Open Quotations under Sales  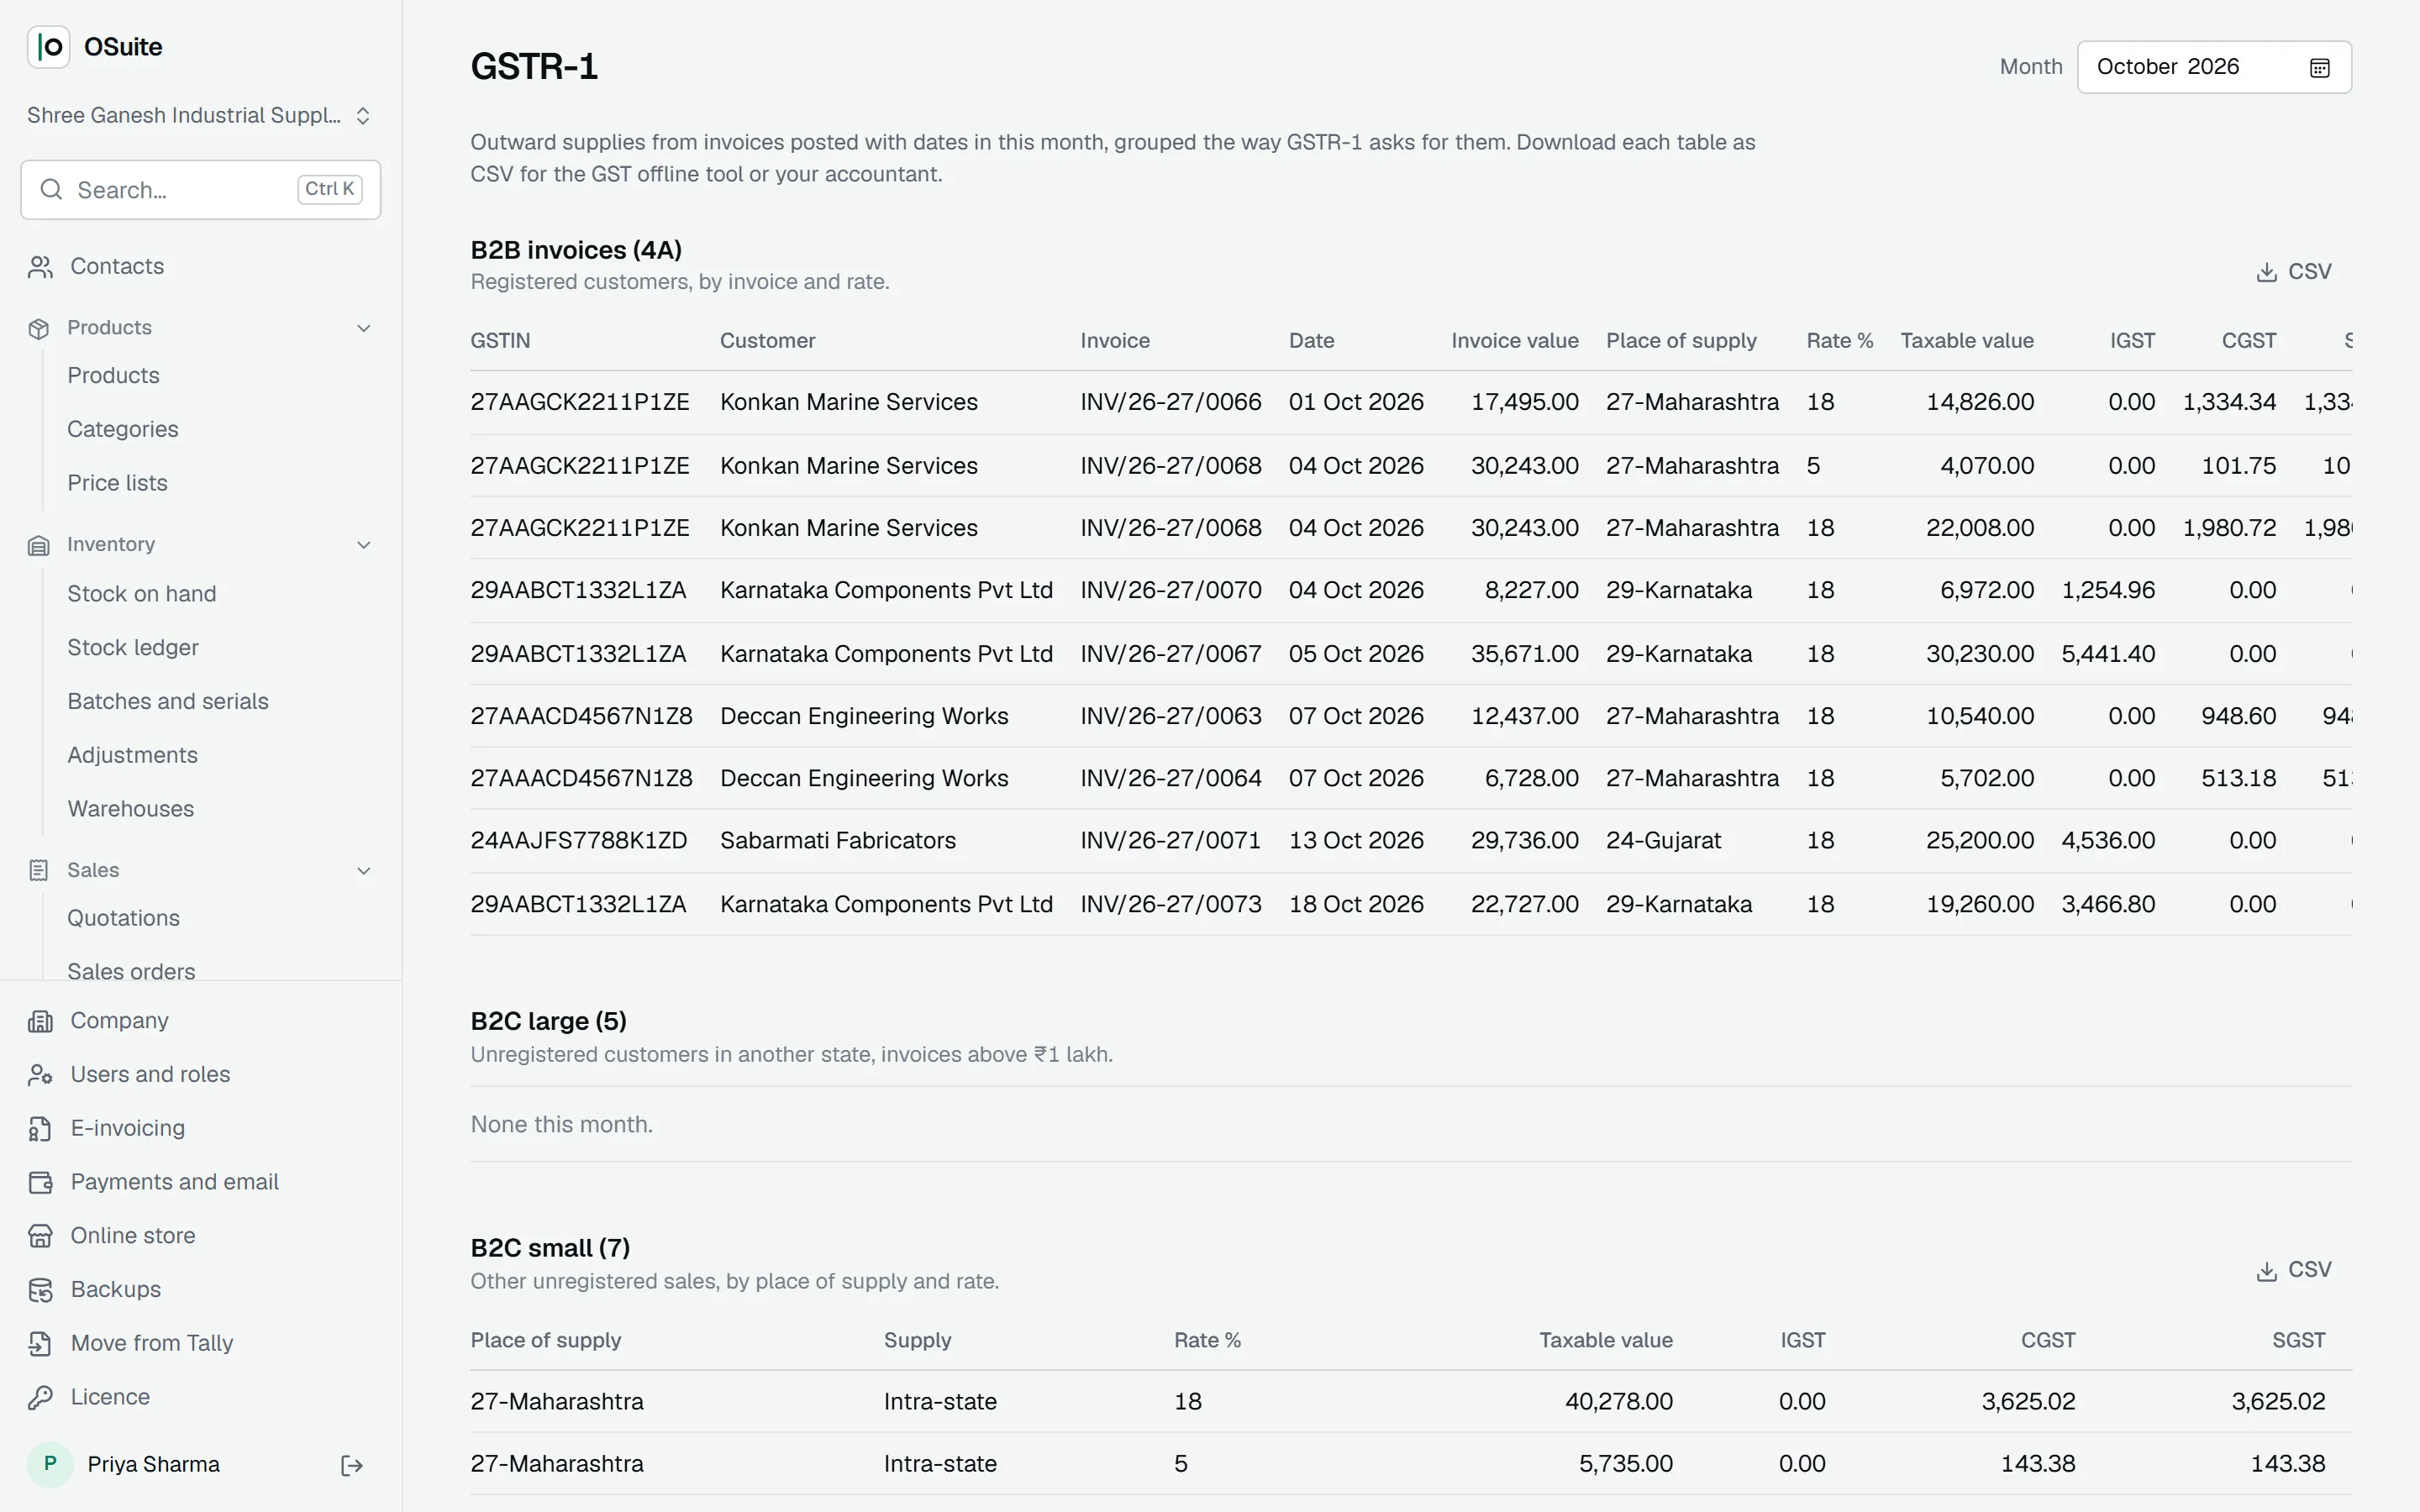tap(124, 919)
